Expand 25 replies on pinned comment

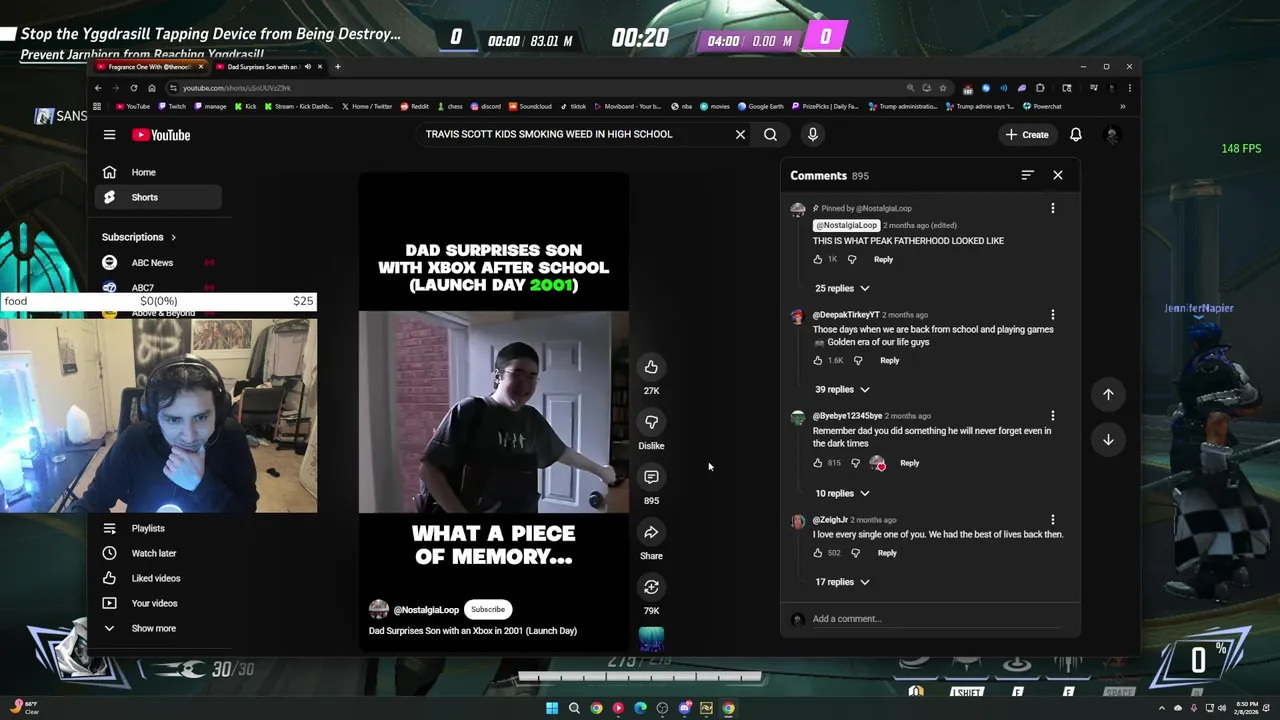[842, 288]
